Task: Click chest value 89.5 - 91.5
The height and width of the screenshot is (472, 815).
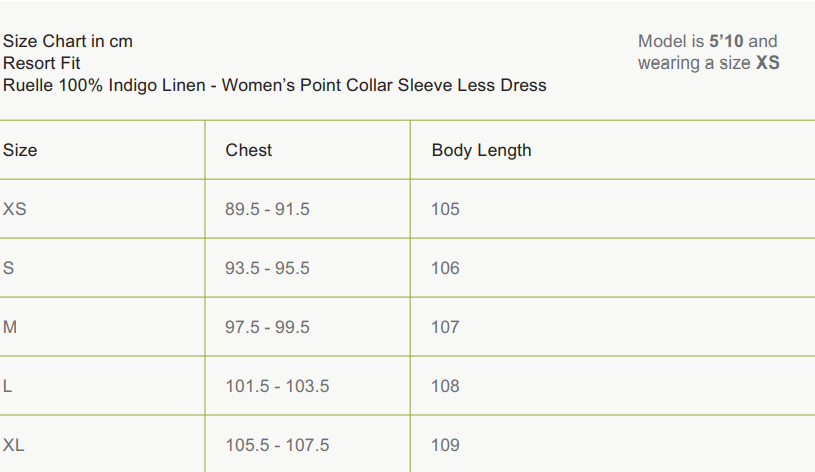Action: pyautogui.click(x=267, y=209)
